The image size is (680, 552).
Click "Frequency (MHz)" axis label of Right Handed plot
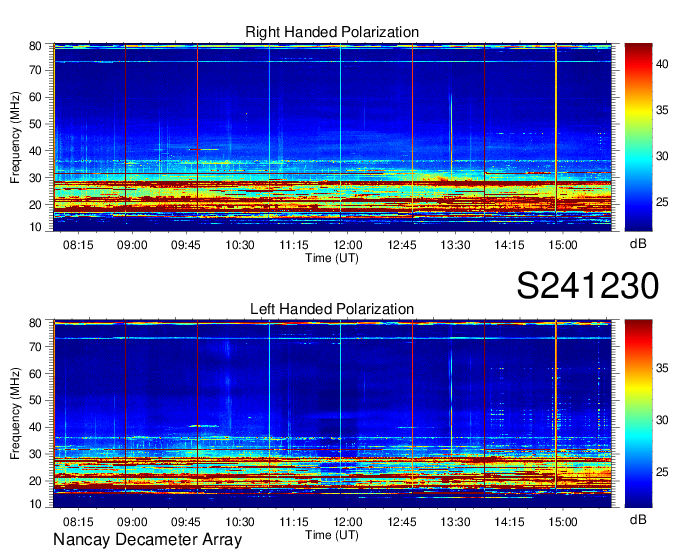[15, 137]
